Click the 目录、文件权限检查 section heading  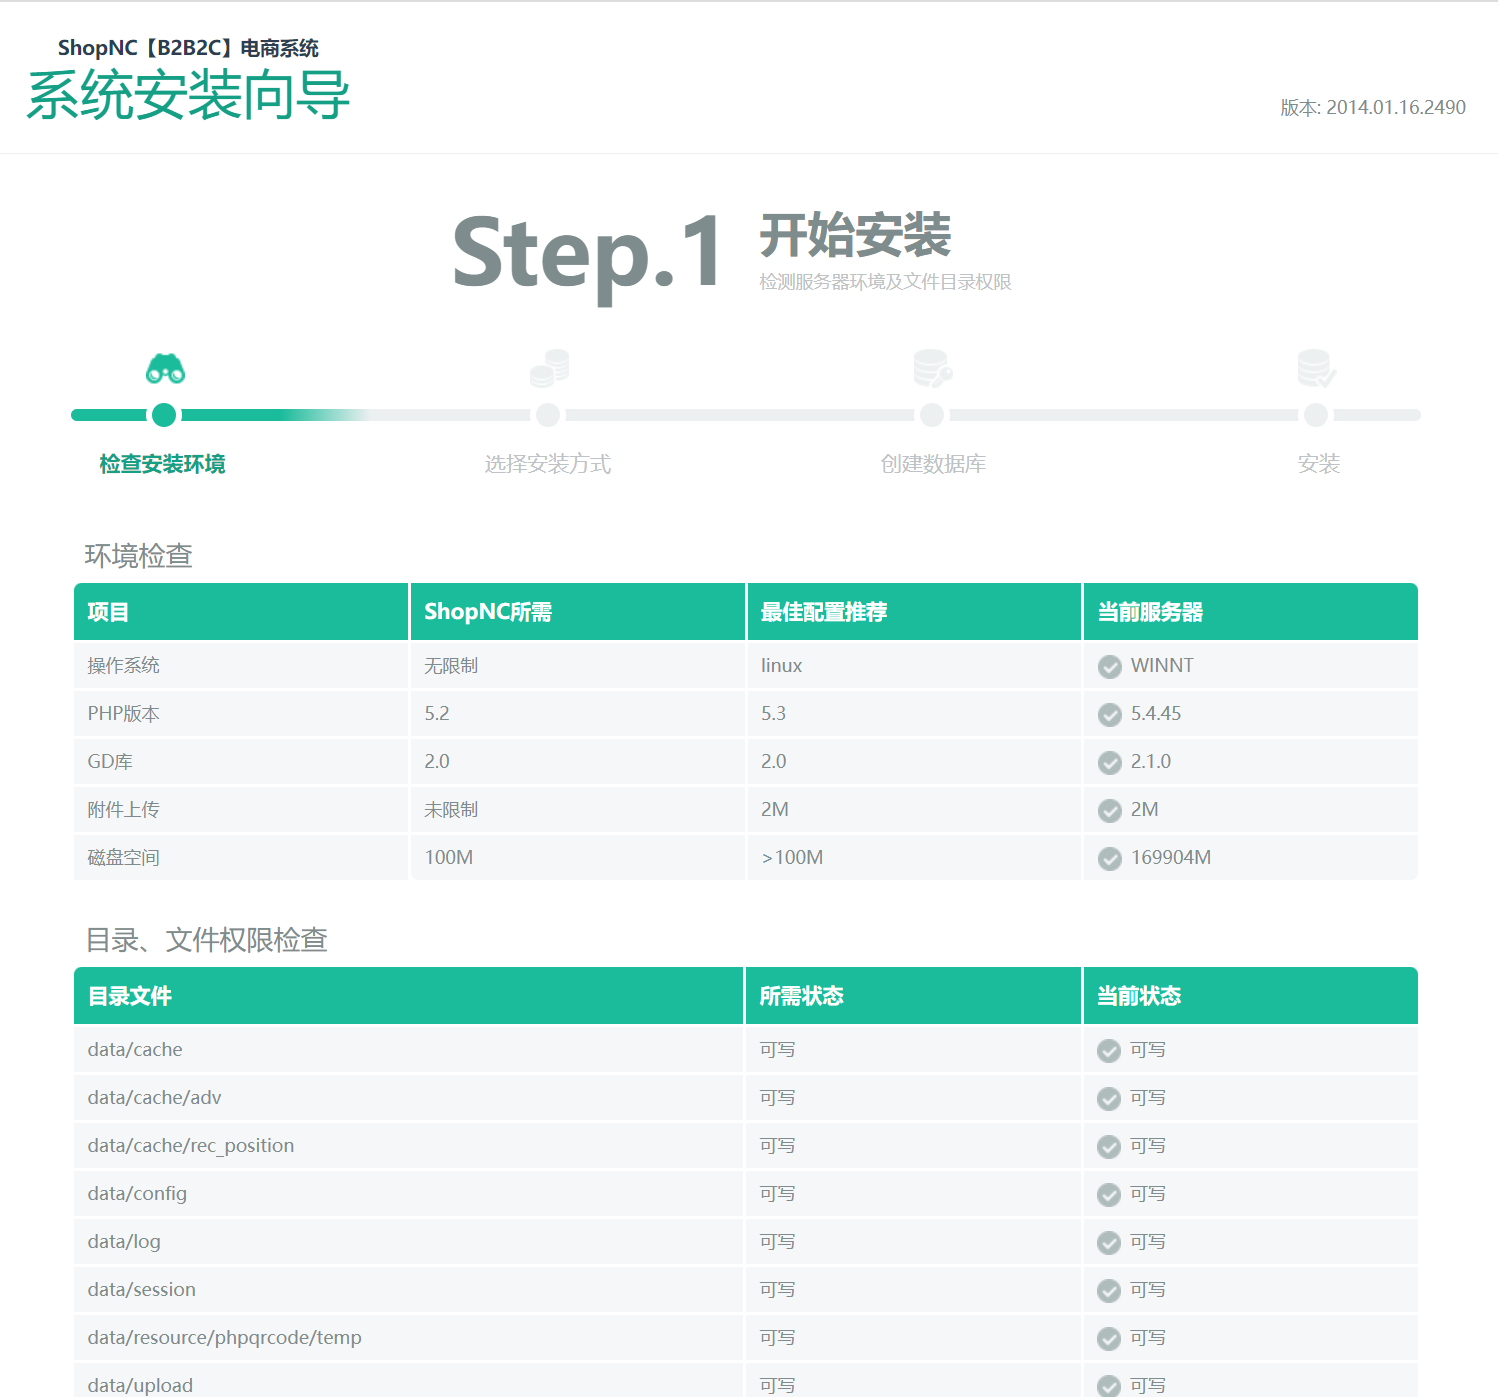pyautogui.click(x=206, y=940)
